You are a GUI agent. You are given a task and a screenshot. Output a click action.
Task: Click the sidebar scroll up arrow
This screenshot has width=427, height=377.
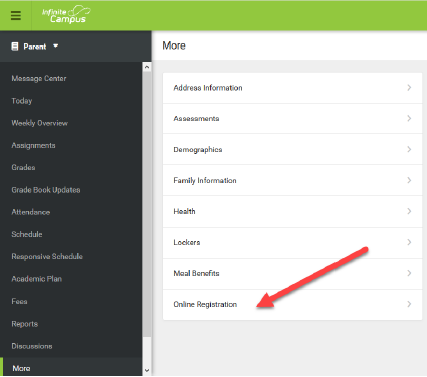147,67
